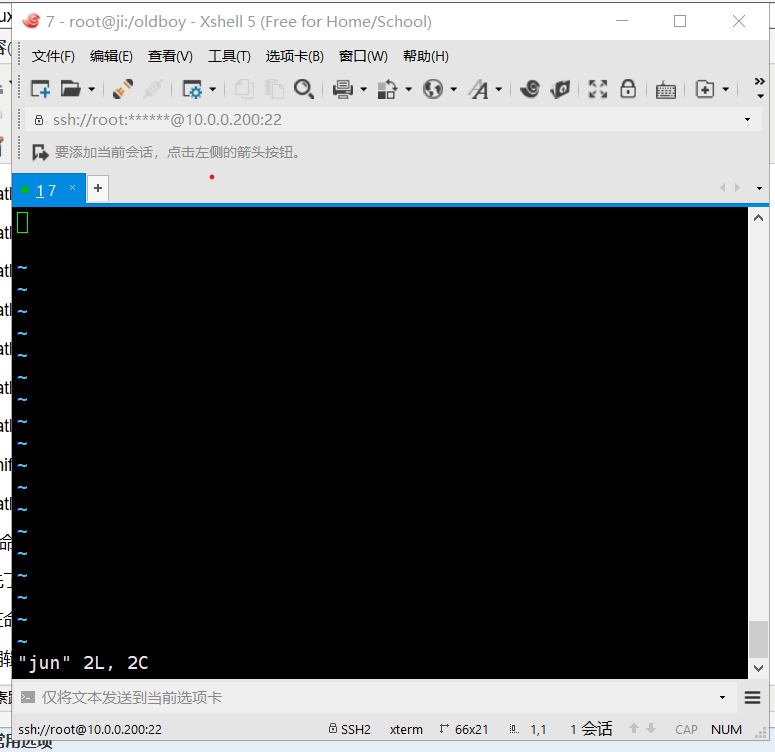Click the Encoding globe icon

point(433,89)
